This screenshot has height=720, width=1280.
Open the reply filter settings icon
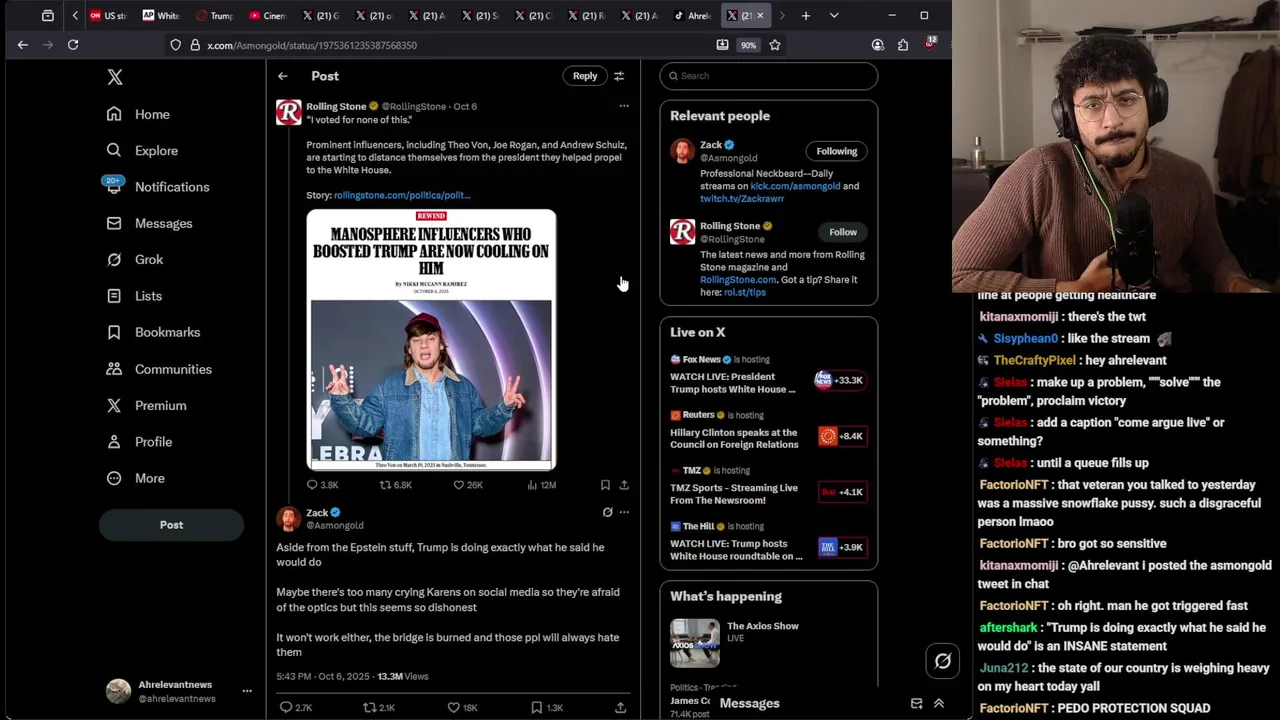619,76
